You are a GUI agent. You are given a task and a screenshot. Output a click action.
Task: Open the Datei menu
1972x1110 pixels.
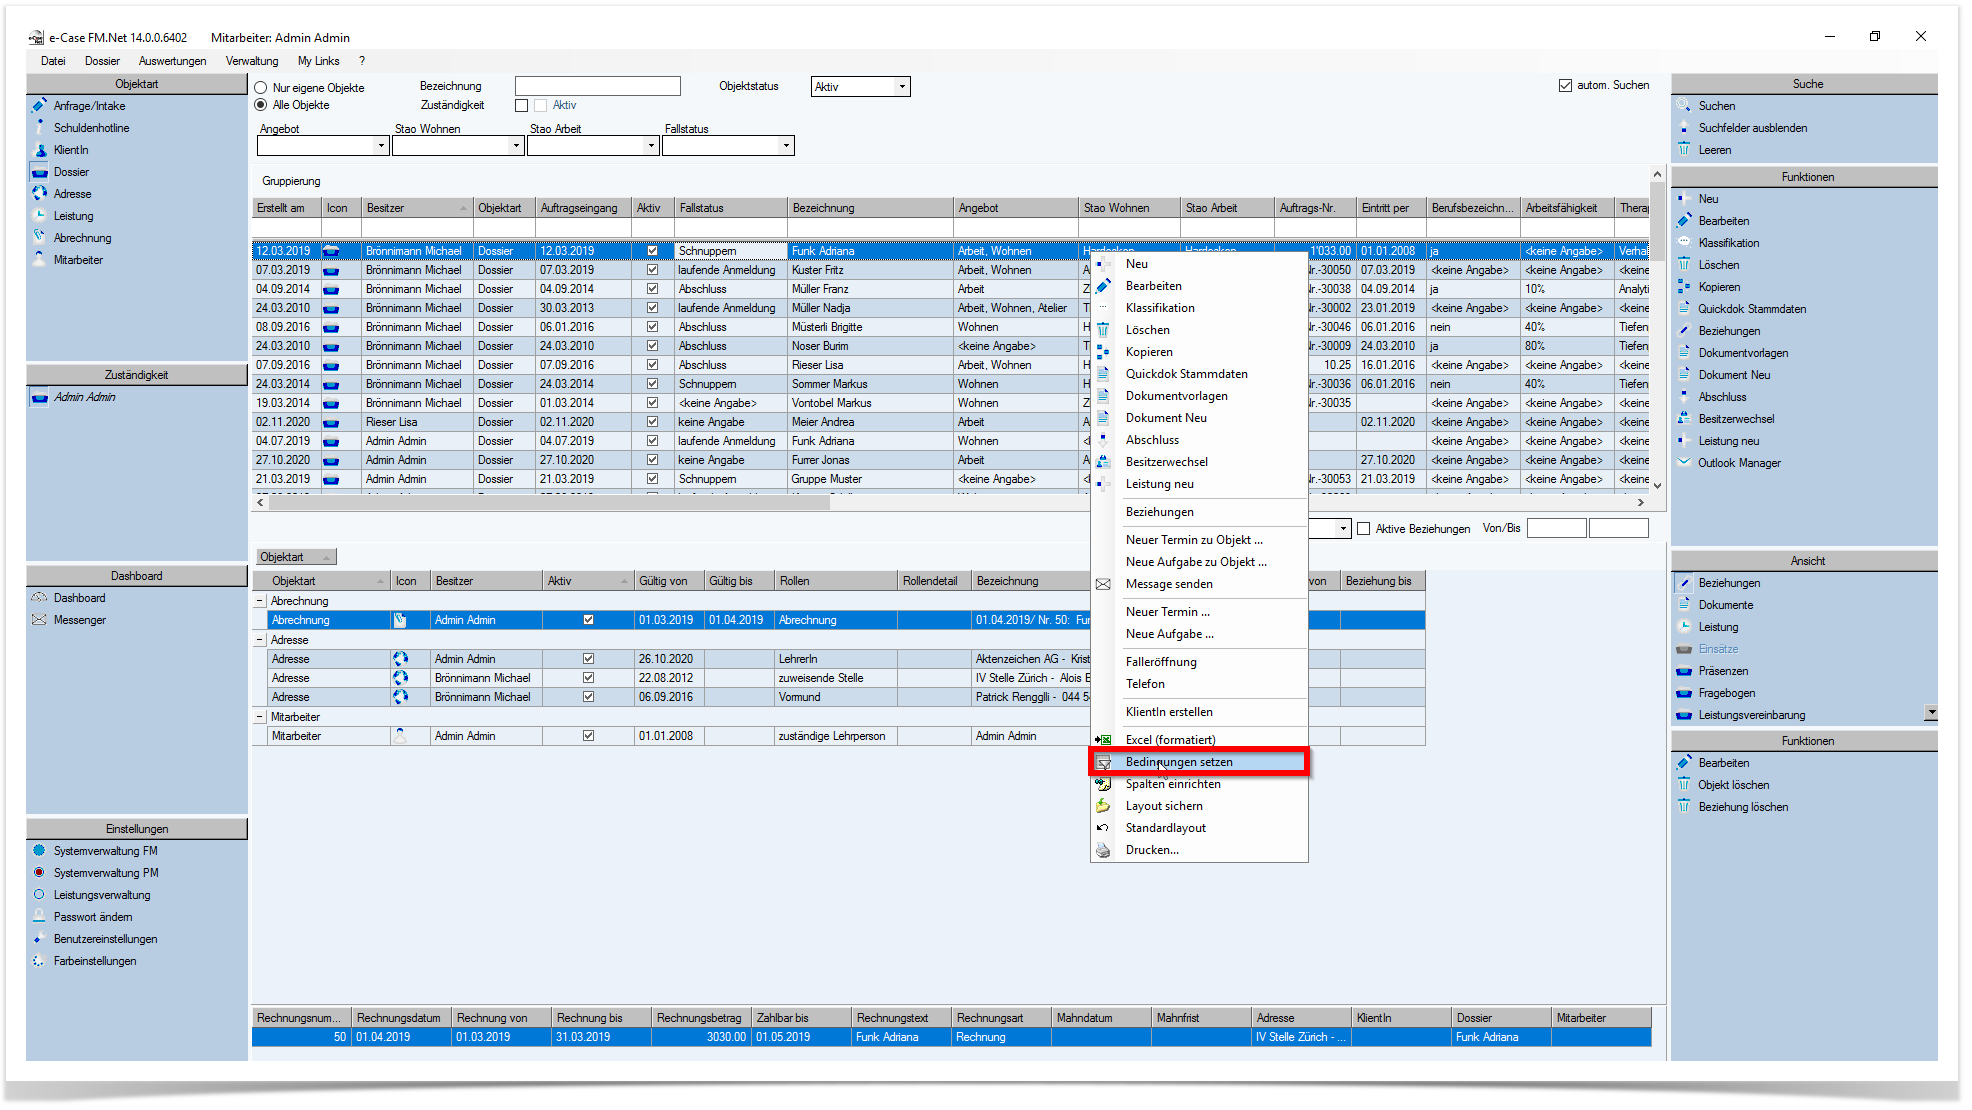[x=53, y=61]
